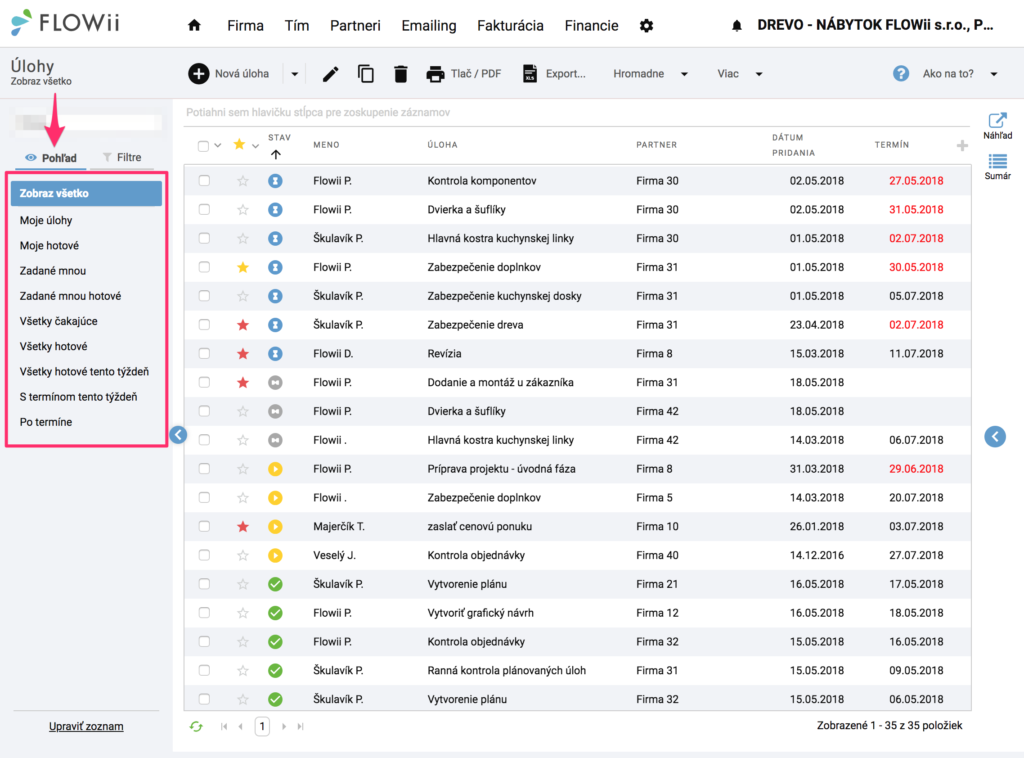
Task: Add column with the plus icon
Action: 962,145
